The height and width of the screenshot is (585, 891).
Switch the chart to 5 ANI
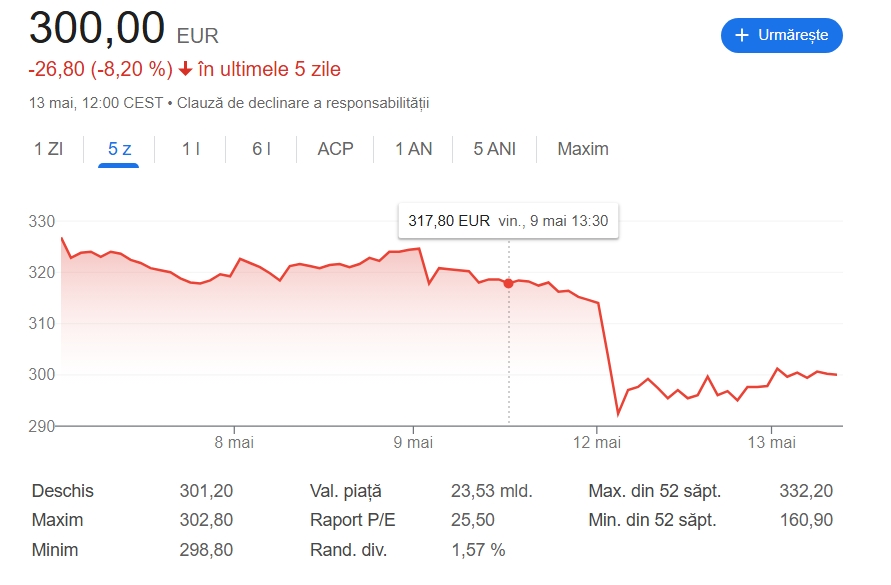(494, 149)
